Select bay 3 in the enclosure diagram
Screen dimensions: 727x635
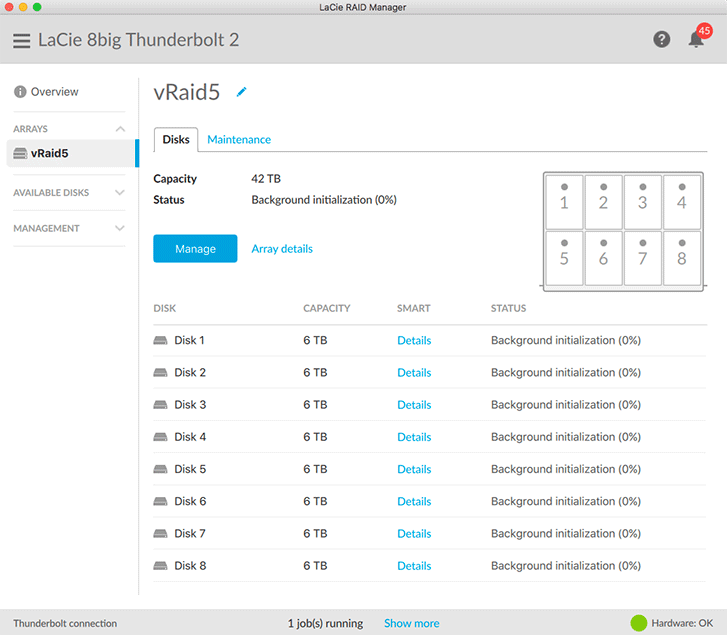coord(643,202)
